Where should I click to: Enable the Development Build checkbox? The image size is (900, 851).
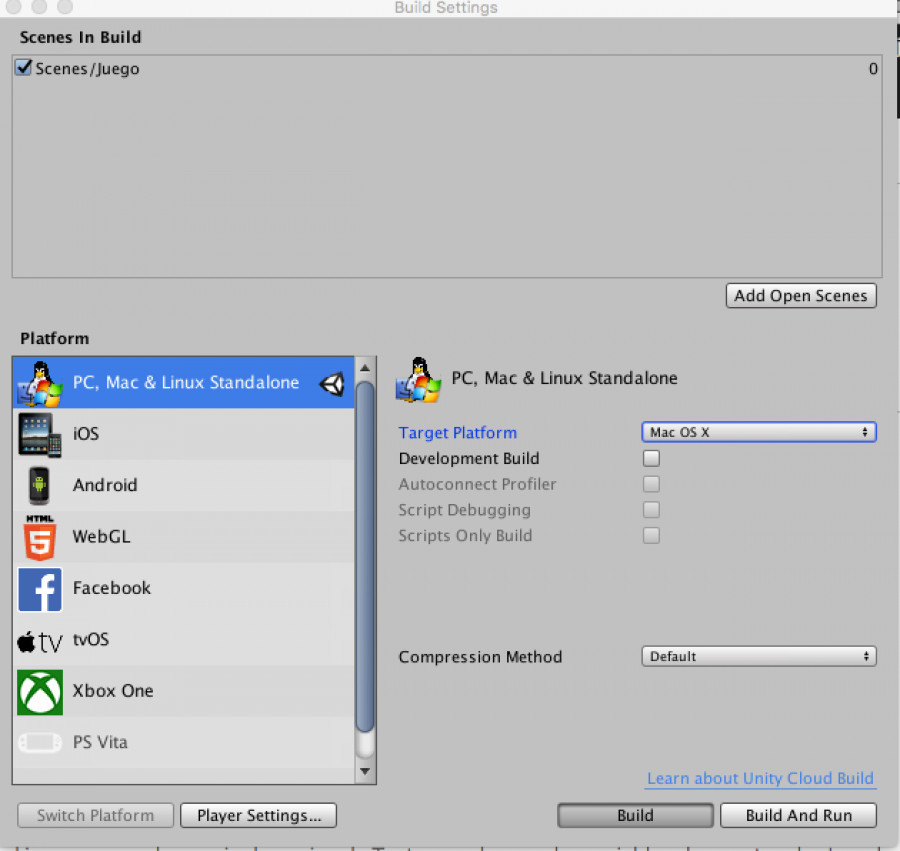651,458
